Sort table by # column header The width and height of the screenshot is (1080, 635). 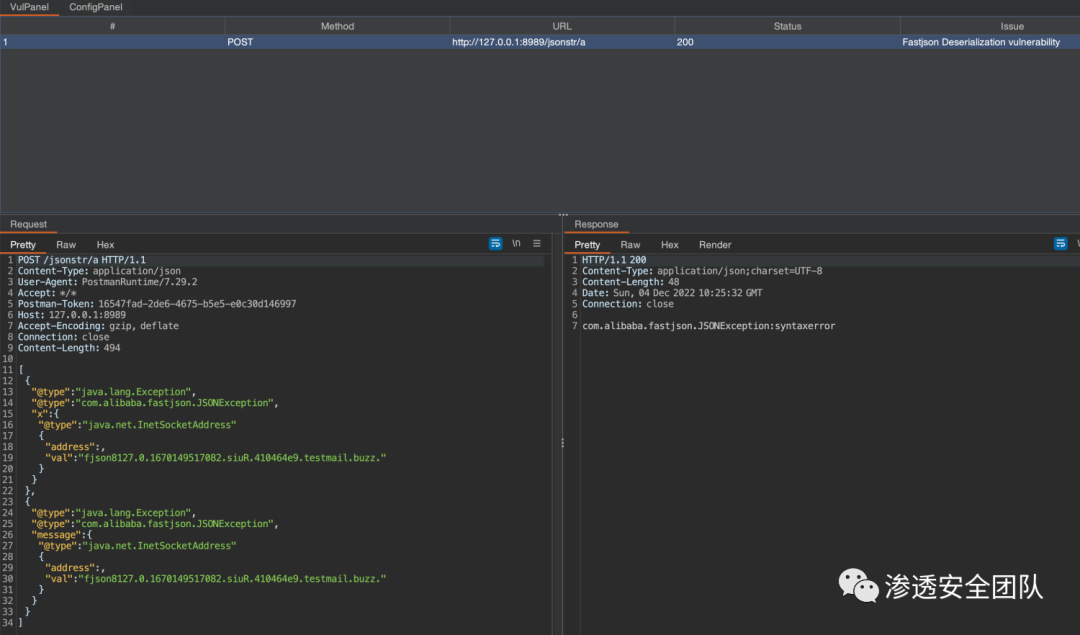(112, 26)
